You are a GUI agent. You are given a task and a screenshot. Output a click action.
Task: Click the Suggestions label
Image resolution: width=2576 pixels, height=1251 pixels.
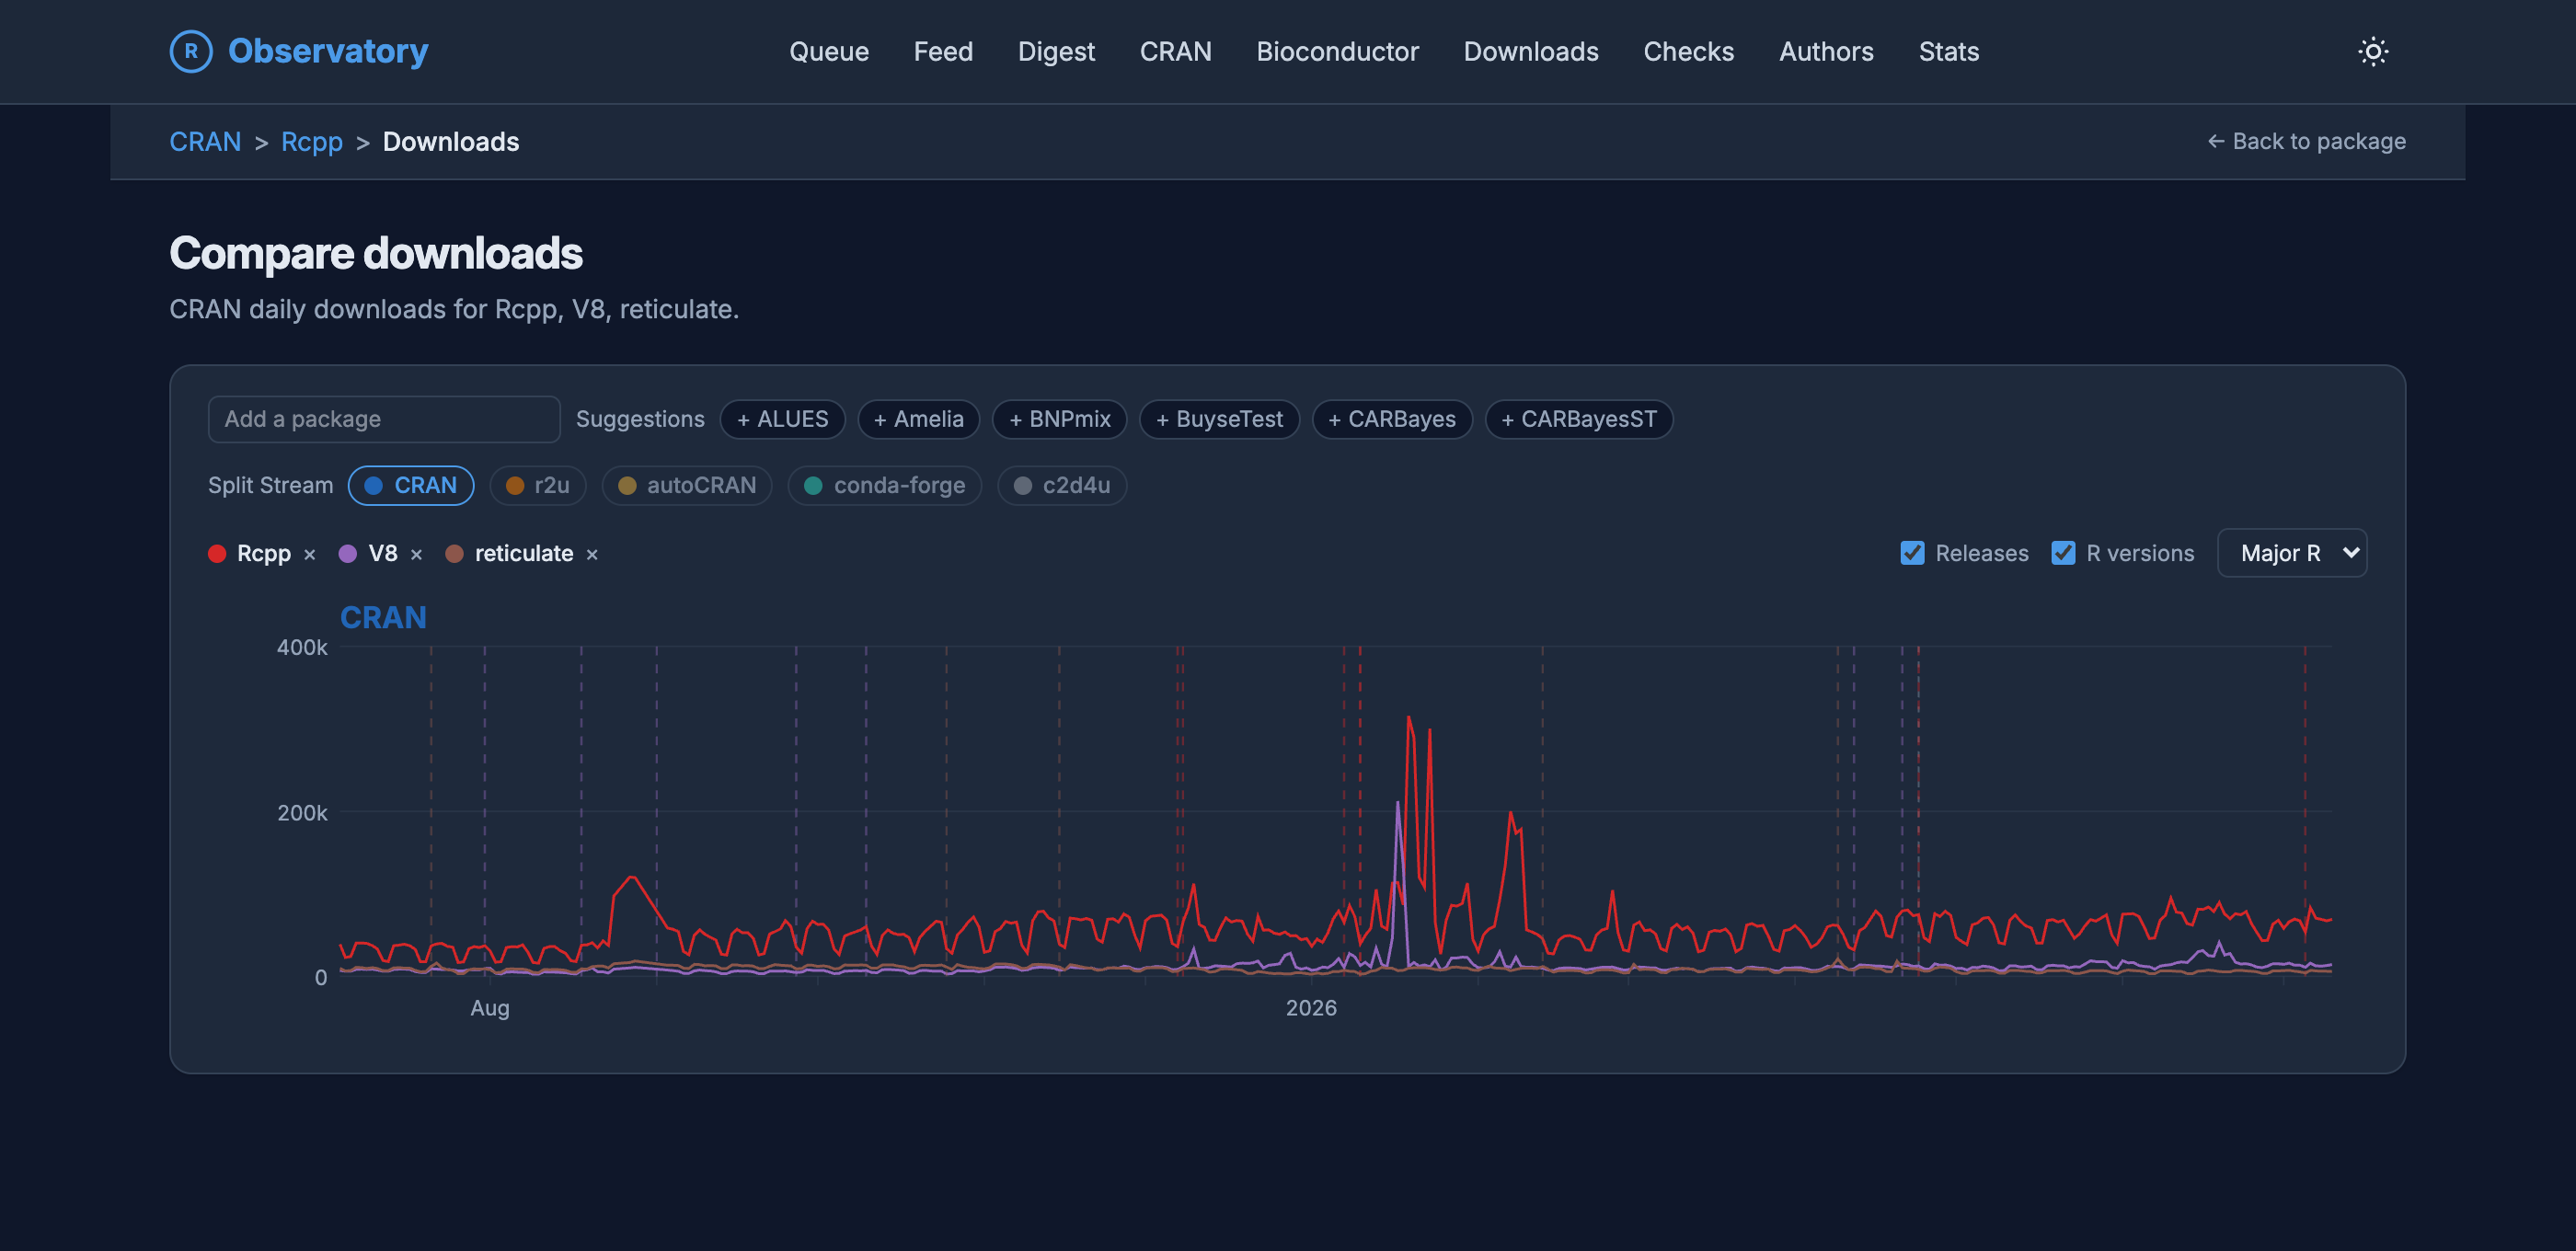click(640, 419)
